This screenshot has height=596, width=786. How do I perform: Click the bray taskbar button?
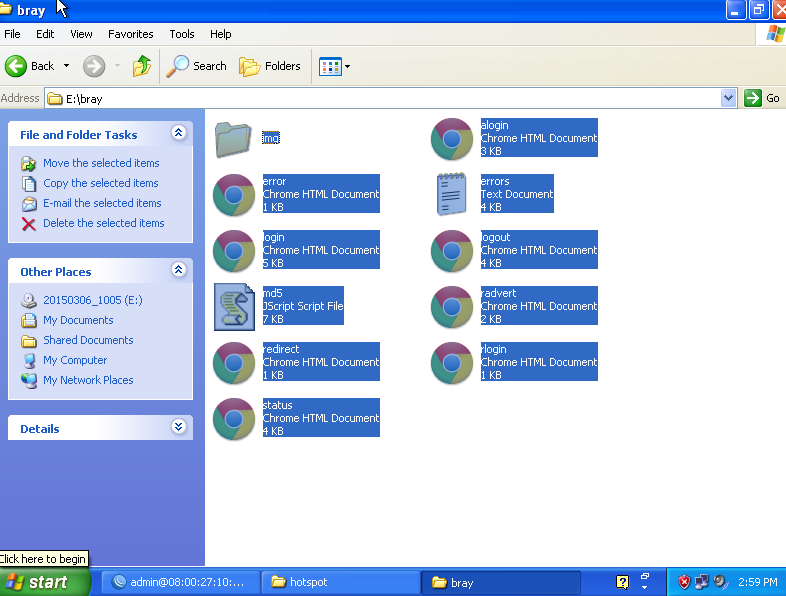pyautogui.click(x=500, y=582)
